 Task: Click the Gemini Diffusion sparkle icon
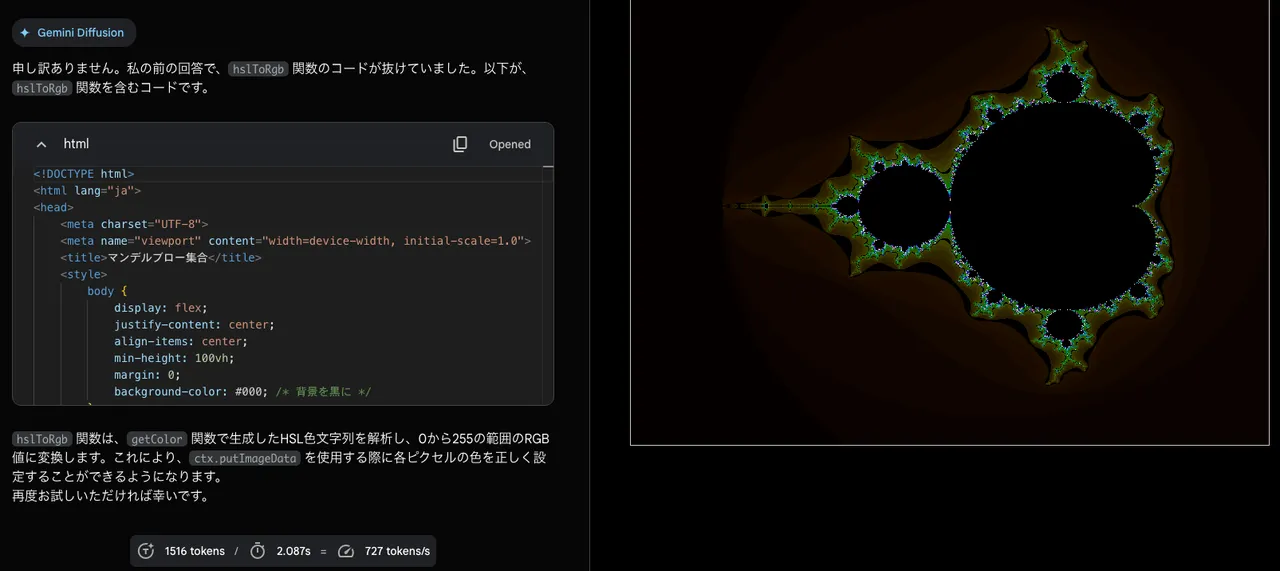(x=25, y=33)
